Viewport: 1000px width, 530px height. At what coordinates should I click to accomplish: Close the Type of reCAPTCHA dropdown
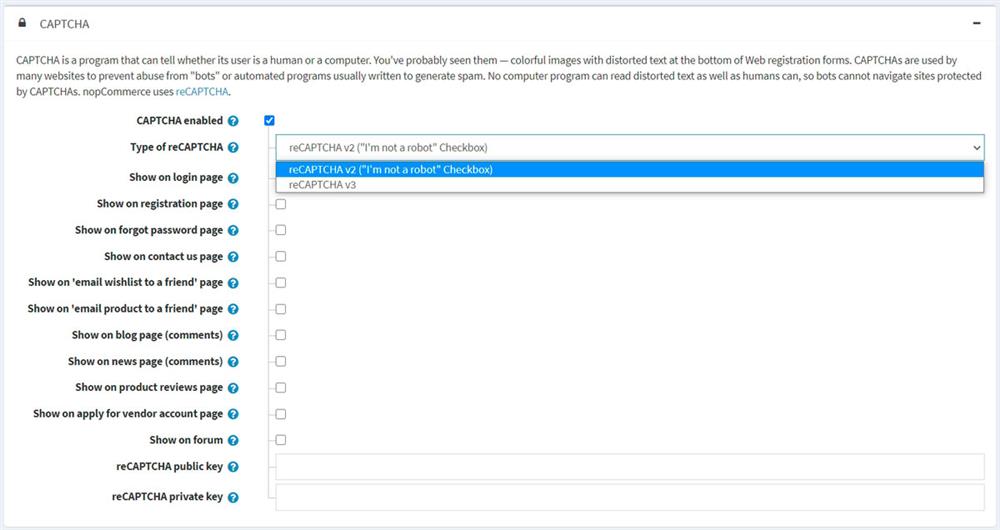click(976, 148)
